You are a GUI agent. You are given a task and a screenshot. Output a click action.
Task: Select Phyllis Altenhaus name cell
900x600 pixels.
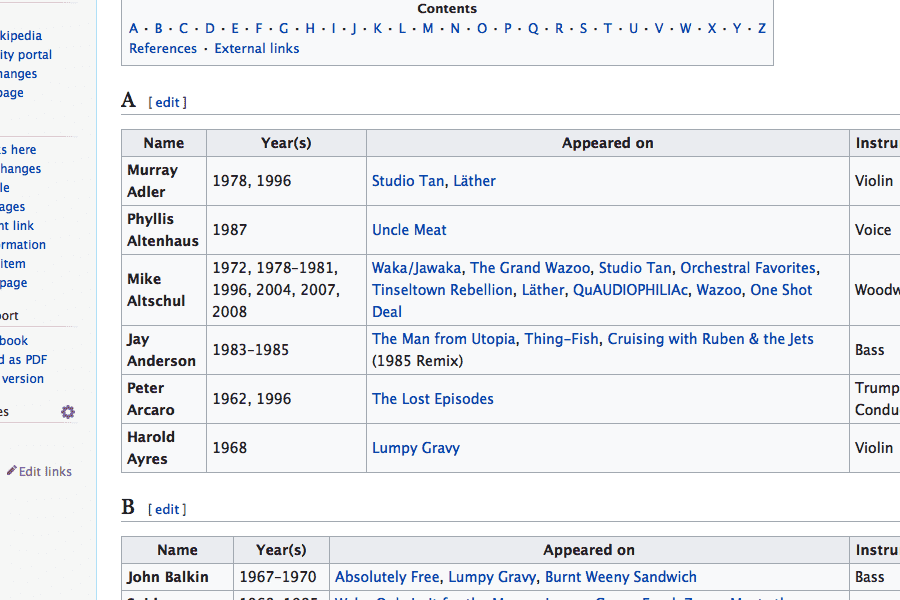[164, 230]
